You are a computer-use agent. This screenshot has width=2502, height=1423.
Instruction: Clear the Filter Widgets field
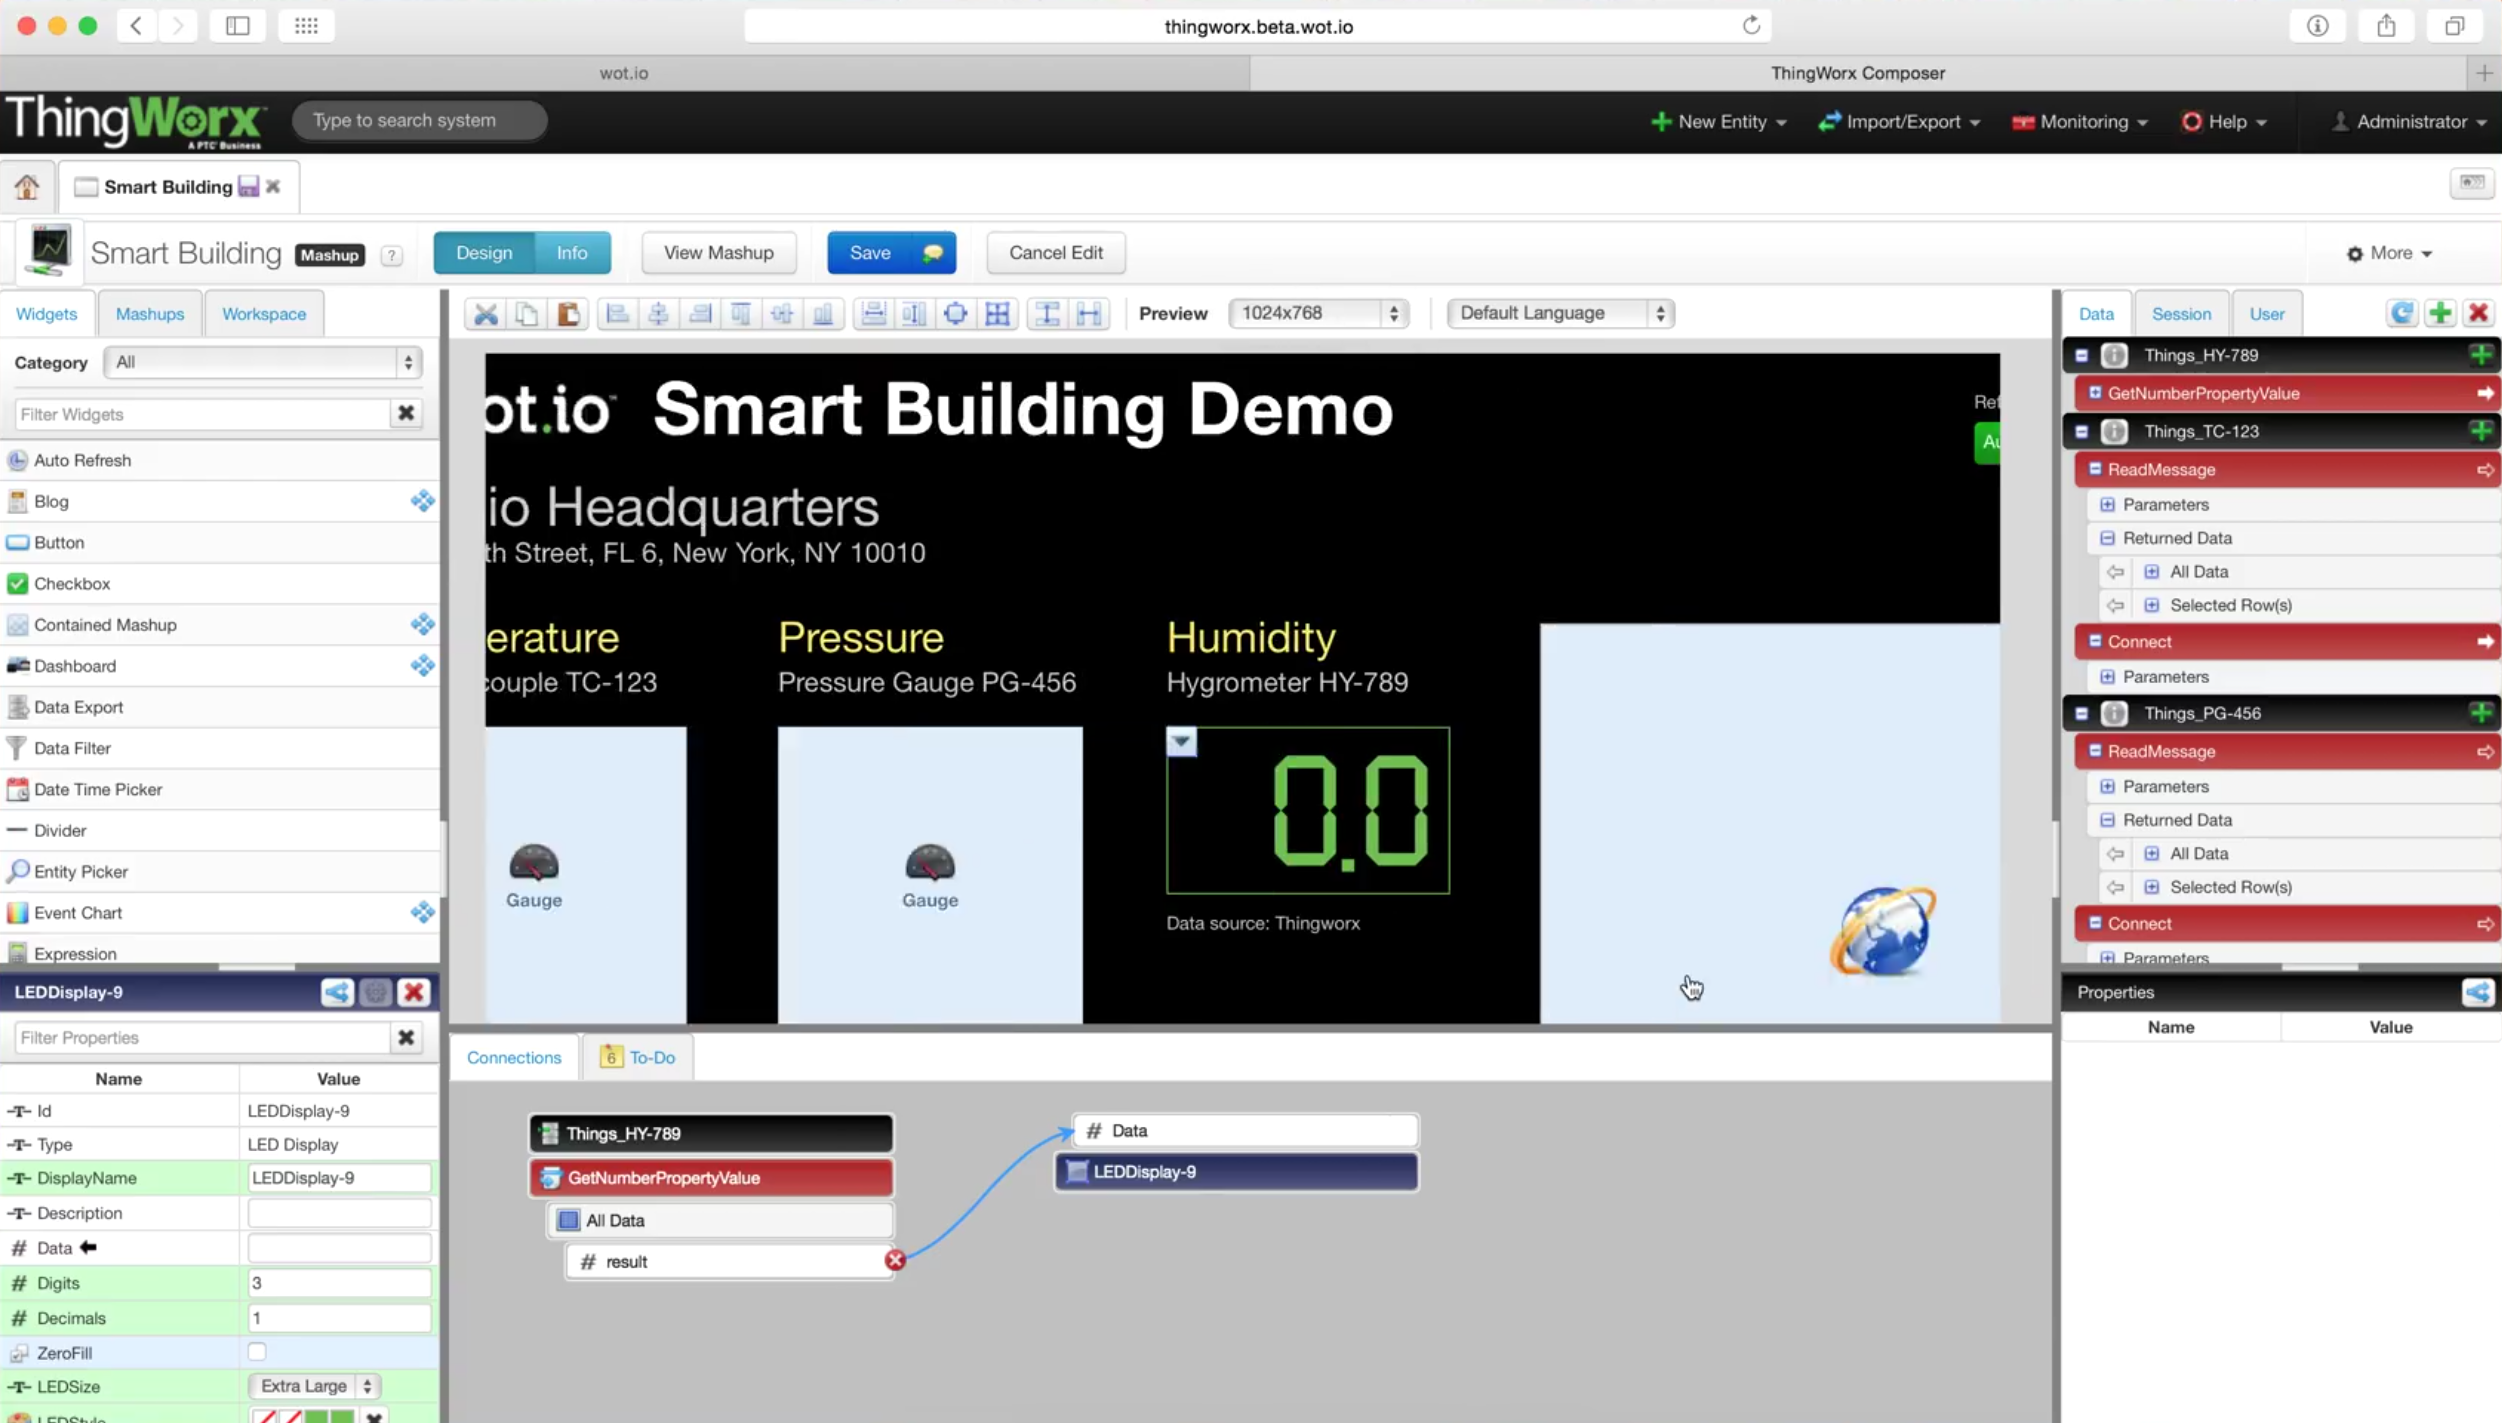point(406,413)
